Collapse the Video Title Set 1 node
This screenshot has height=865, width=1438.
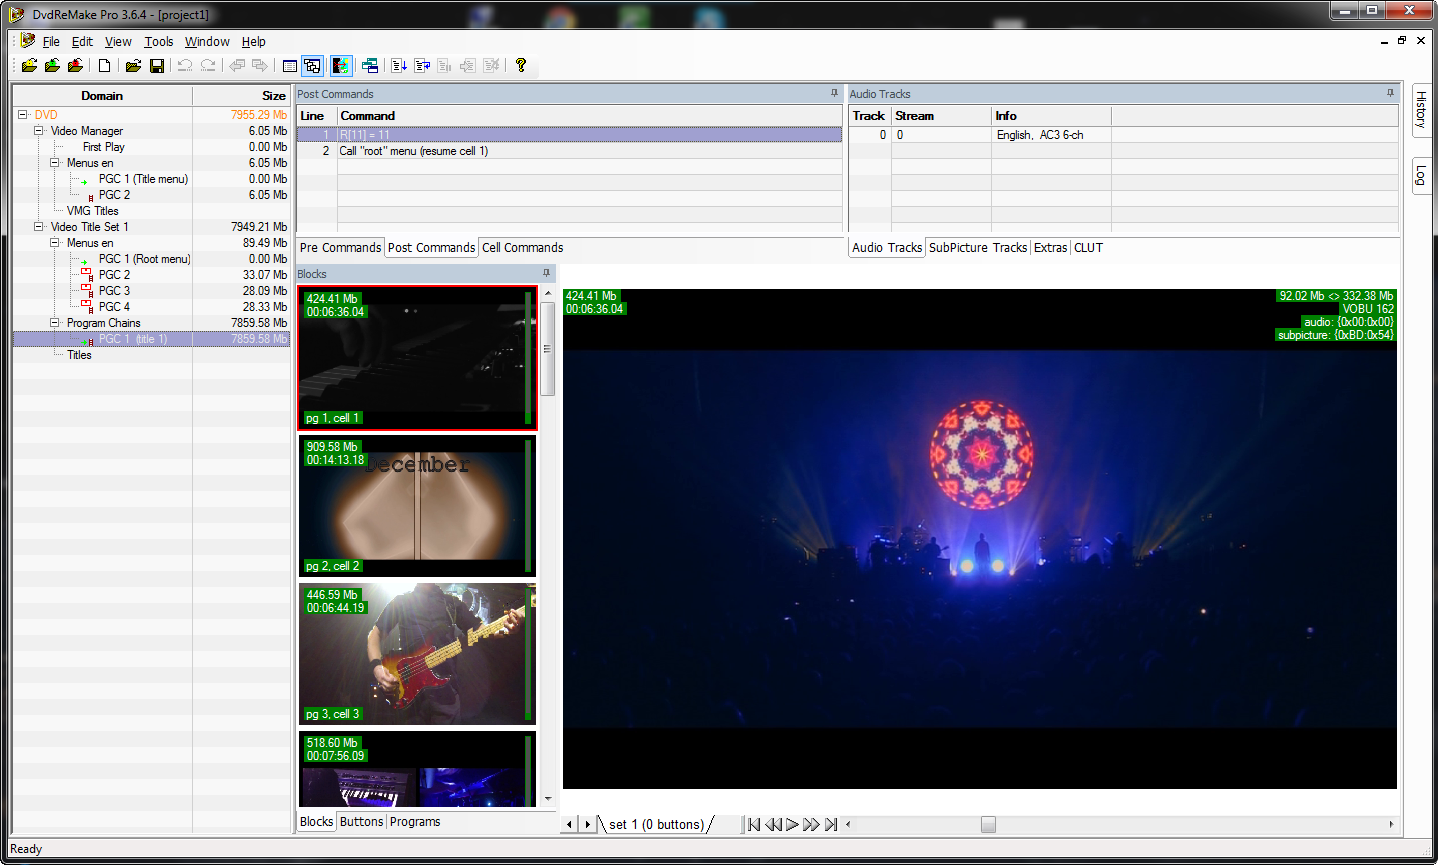[x=39, y=227]
